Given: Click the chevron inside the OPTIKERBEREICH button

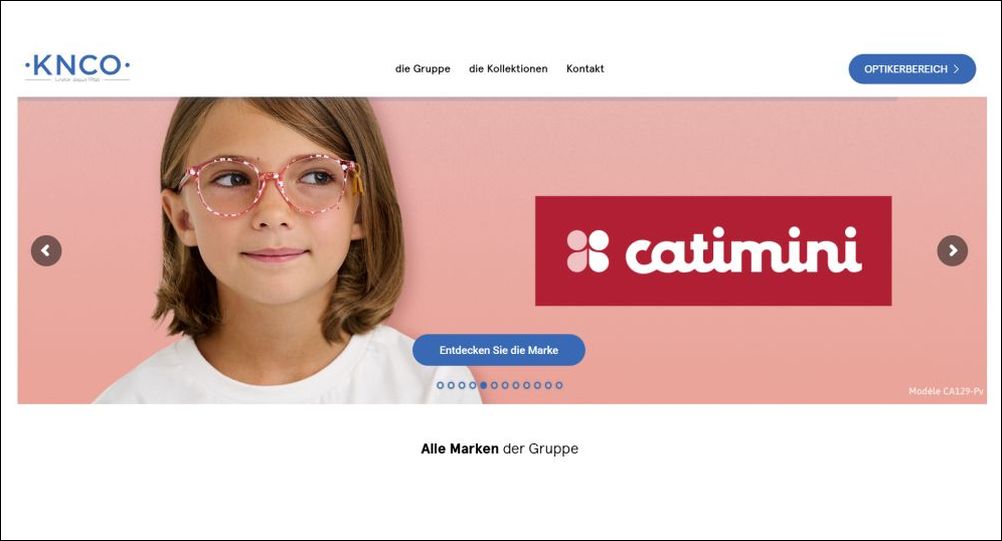Looking at the screenshot, I should [956, 69].
